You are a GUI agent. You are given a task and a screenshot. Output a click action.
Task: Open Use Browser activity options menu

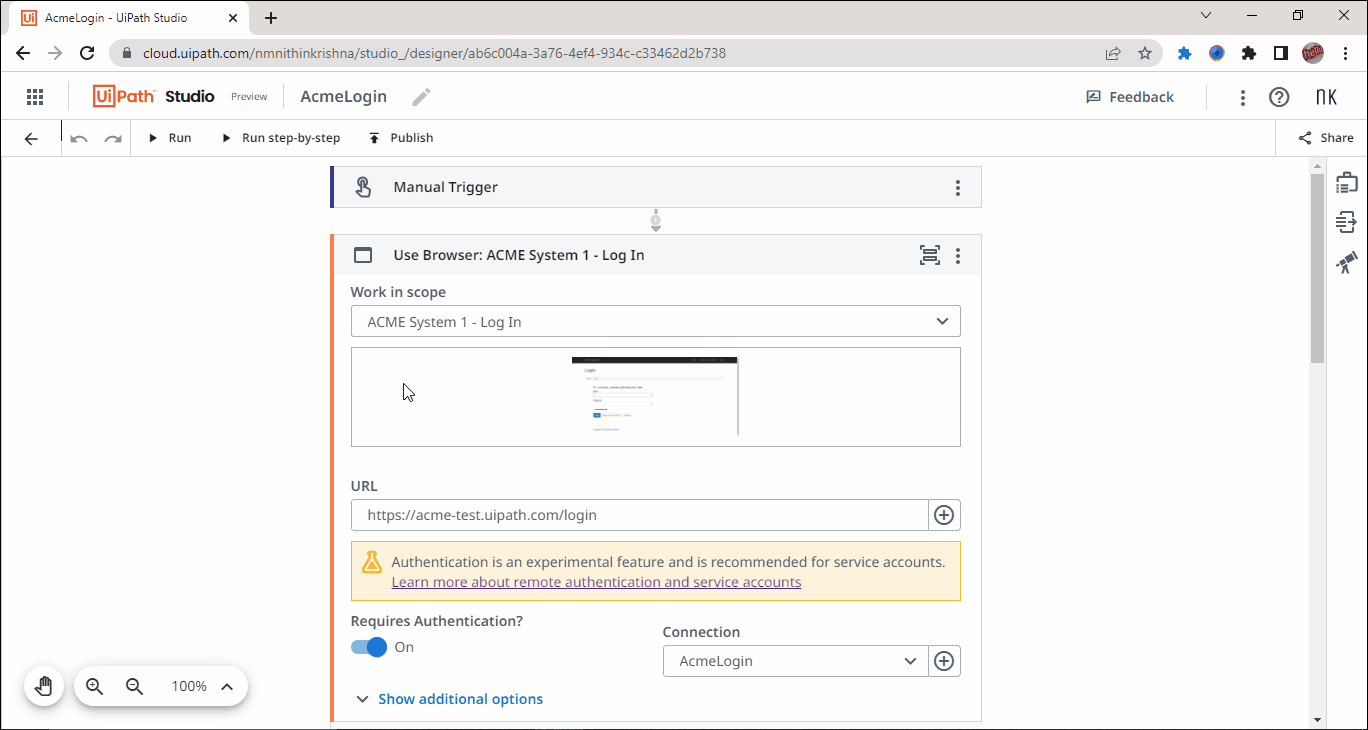coord(957,255)
